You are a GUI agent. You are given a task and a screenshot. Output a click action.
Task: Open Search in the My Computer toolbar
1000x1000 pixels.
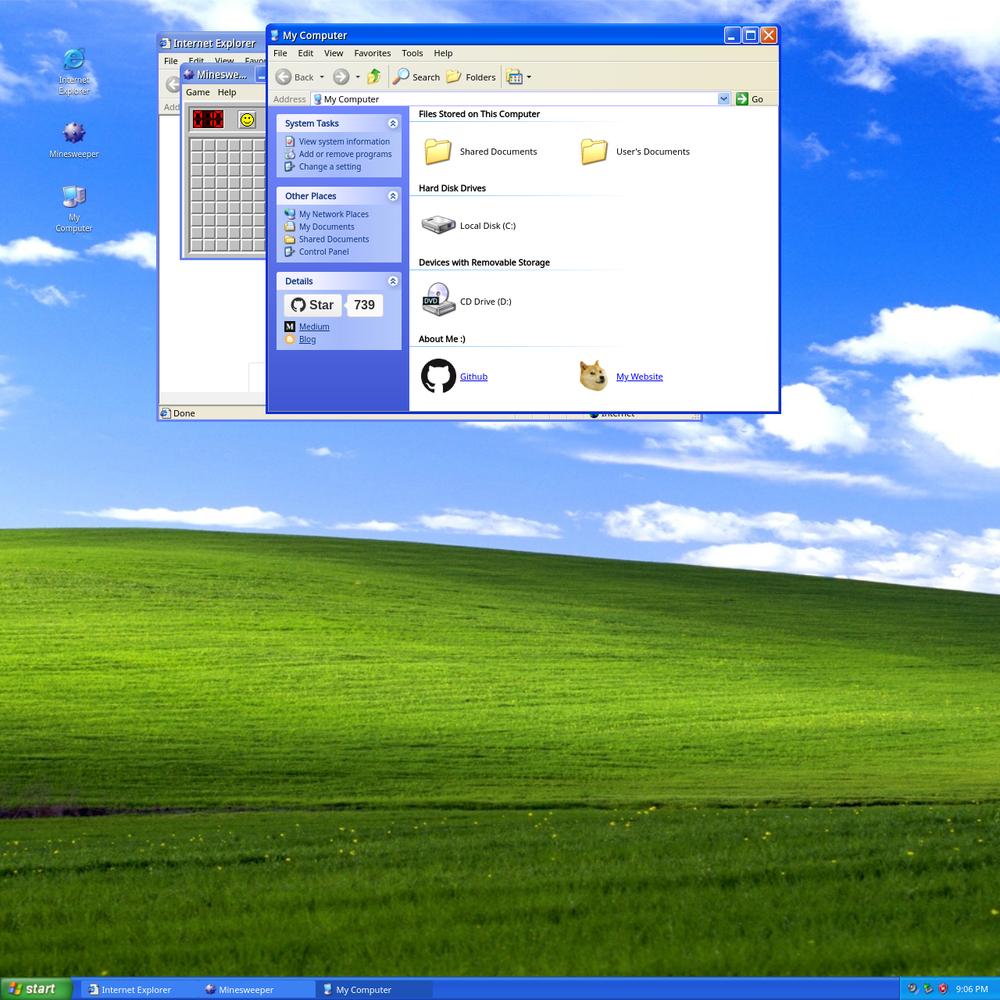click(416, 77)
